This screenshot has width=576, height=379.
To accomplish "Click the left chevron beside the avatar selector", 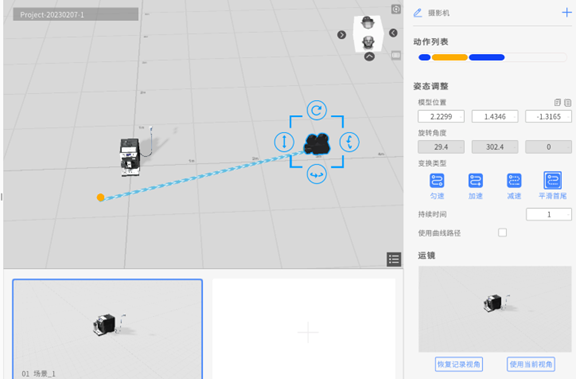I will pyautogui.click(x=393, y=33).
